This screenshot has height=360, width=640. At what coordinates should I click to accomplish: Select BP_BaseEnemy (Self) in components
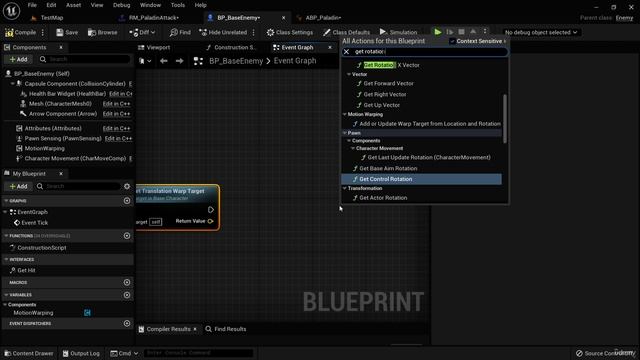tap(42, 73)
